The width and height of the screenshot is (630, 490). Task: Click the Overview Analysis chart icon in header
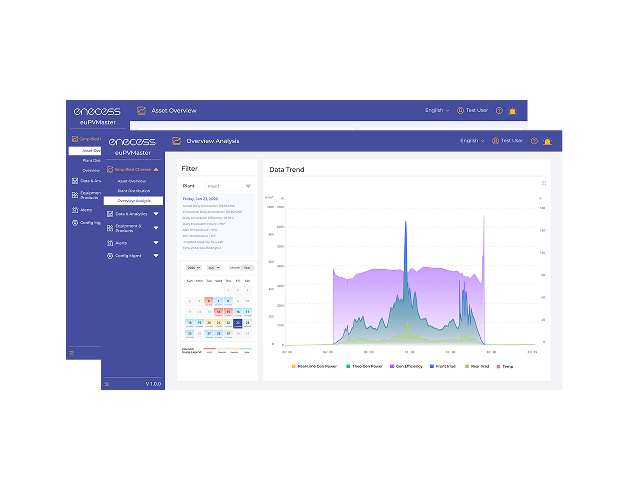(x=177, y=142)
